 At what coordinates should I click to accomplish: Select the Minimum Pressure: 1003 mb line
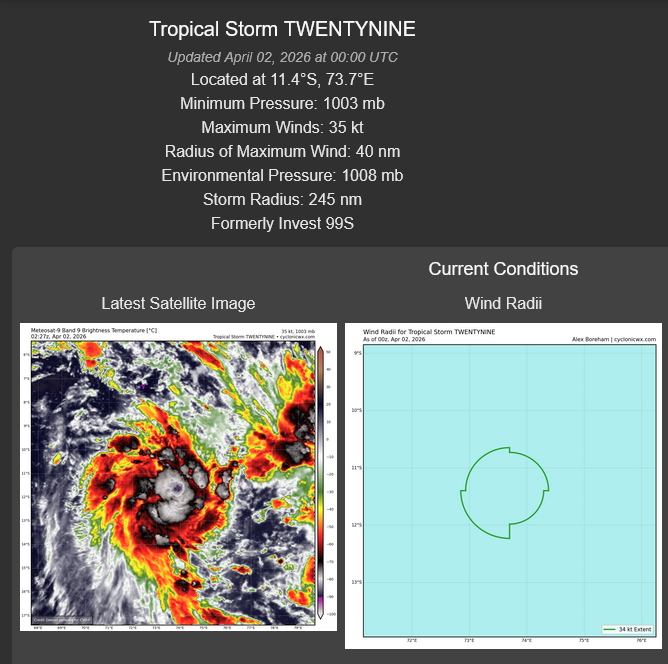point(282,103)
